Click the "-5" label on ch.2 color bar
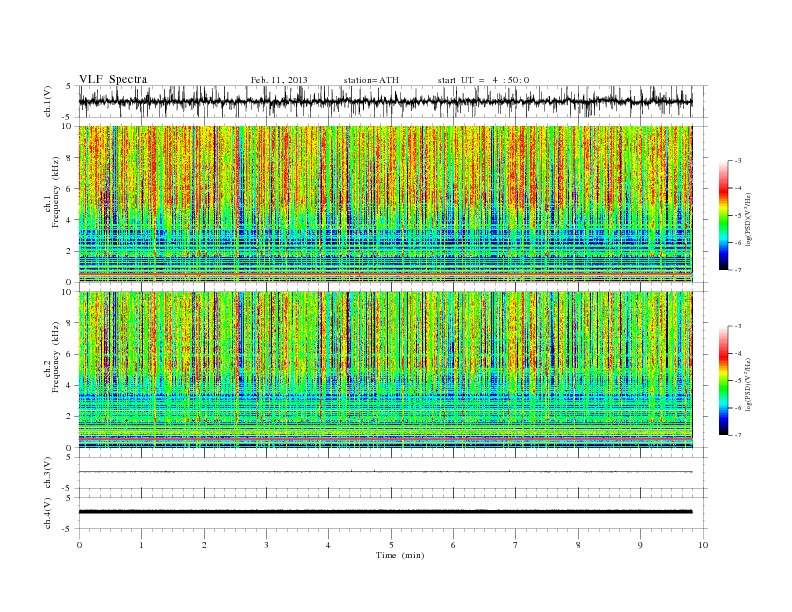Viewport: 792px width, 612px height. click(x=738, y=381)
